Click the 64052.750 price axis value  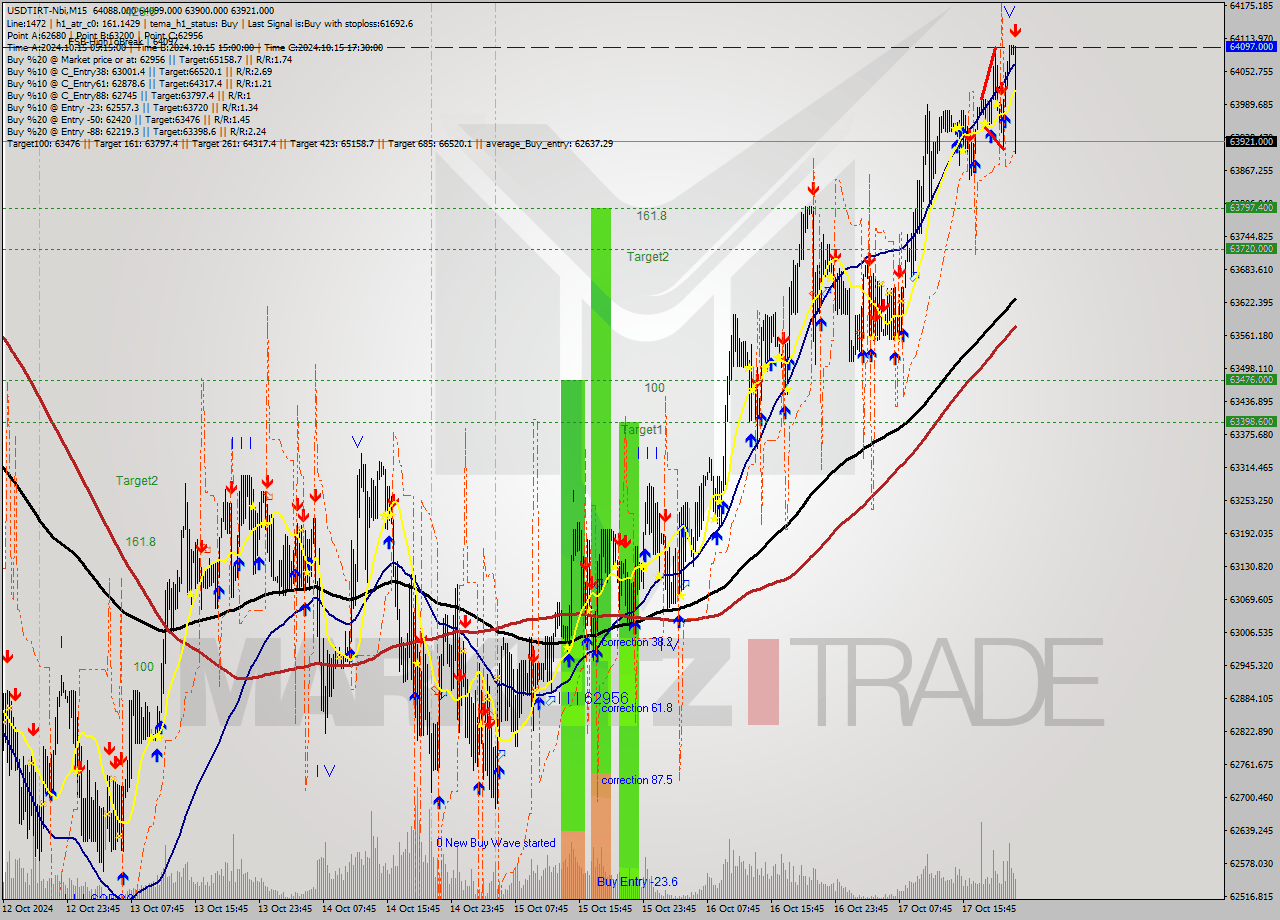tap(1251, 71)
